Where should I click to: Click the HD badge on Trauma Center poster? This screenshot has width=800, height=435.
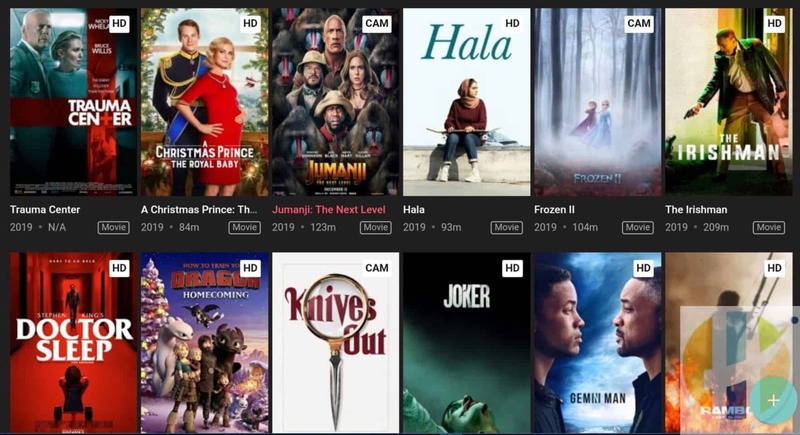tap(119, 23)
